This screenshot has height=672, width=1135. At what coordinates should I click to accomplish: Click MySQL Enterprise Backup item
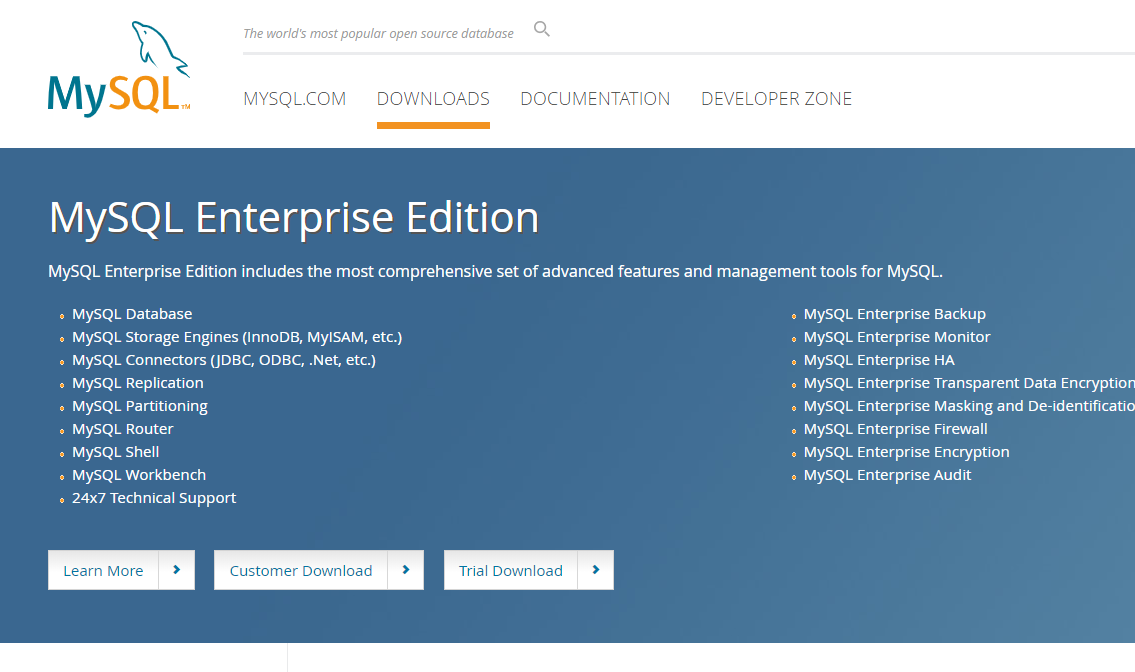895,314
